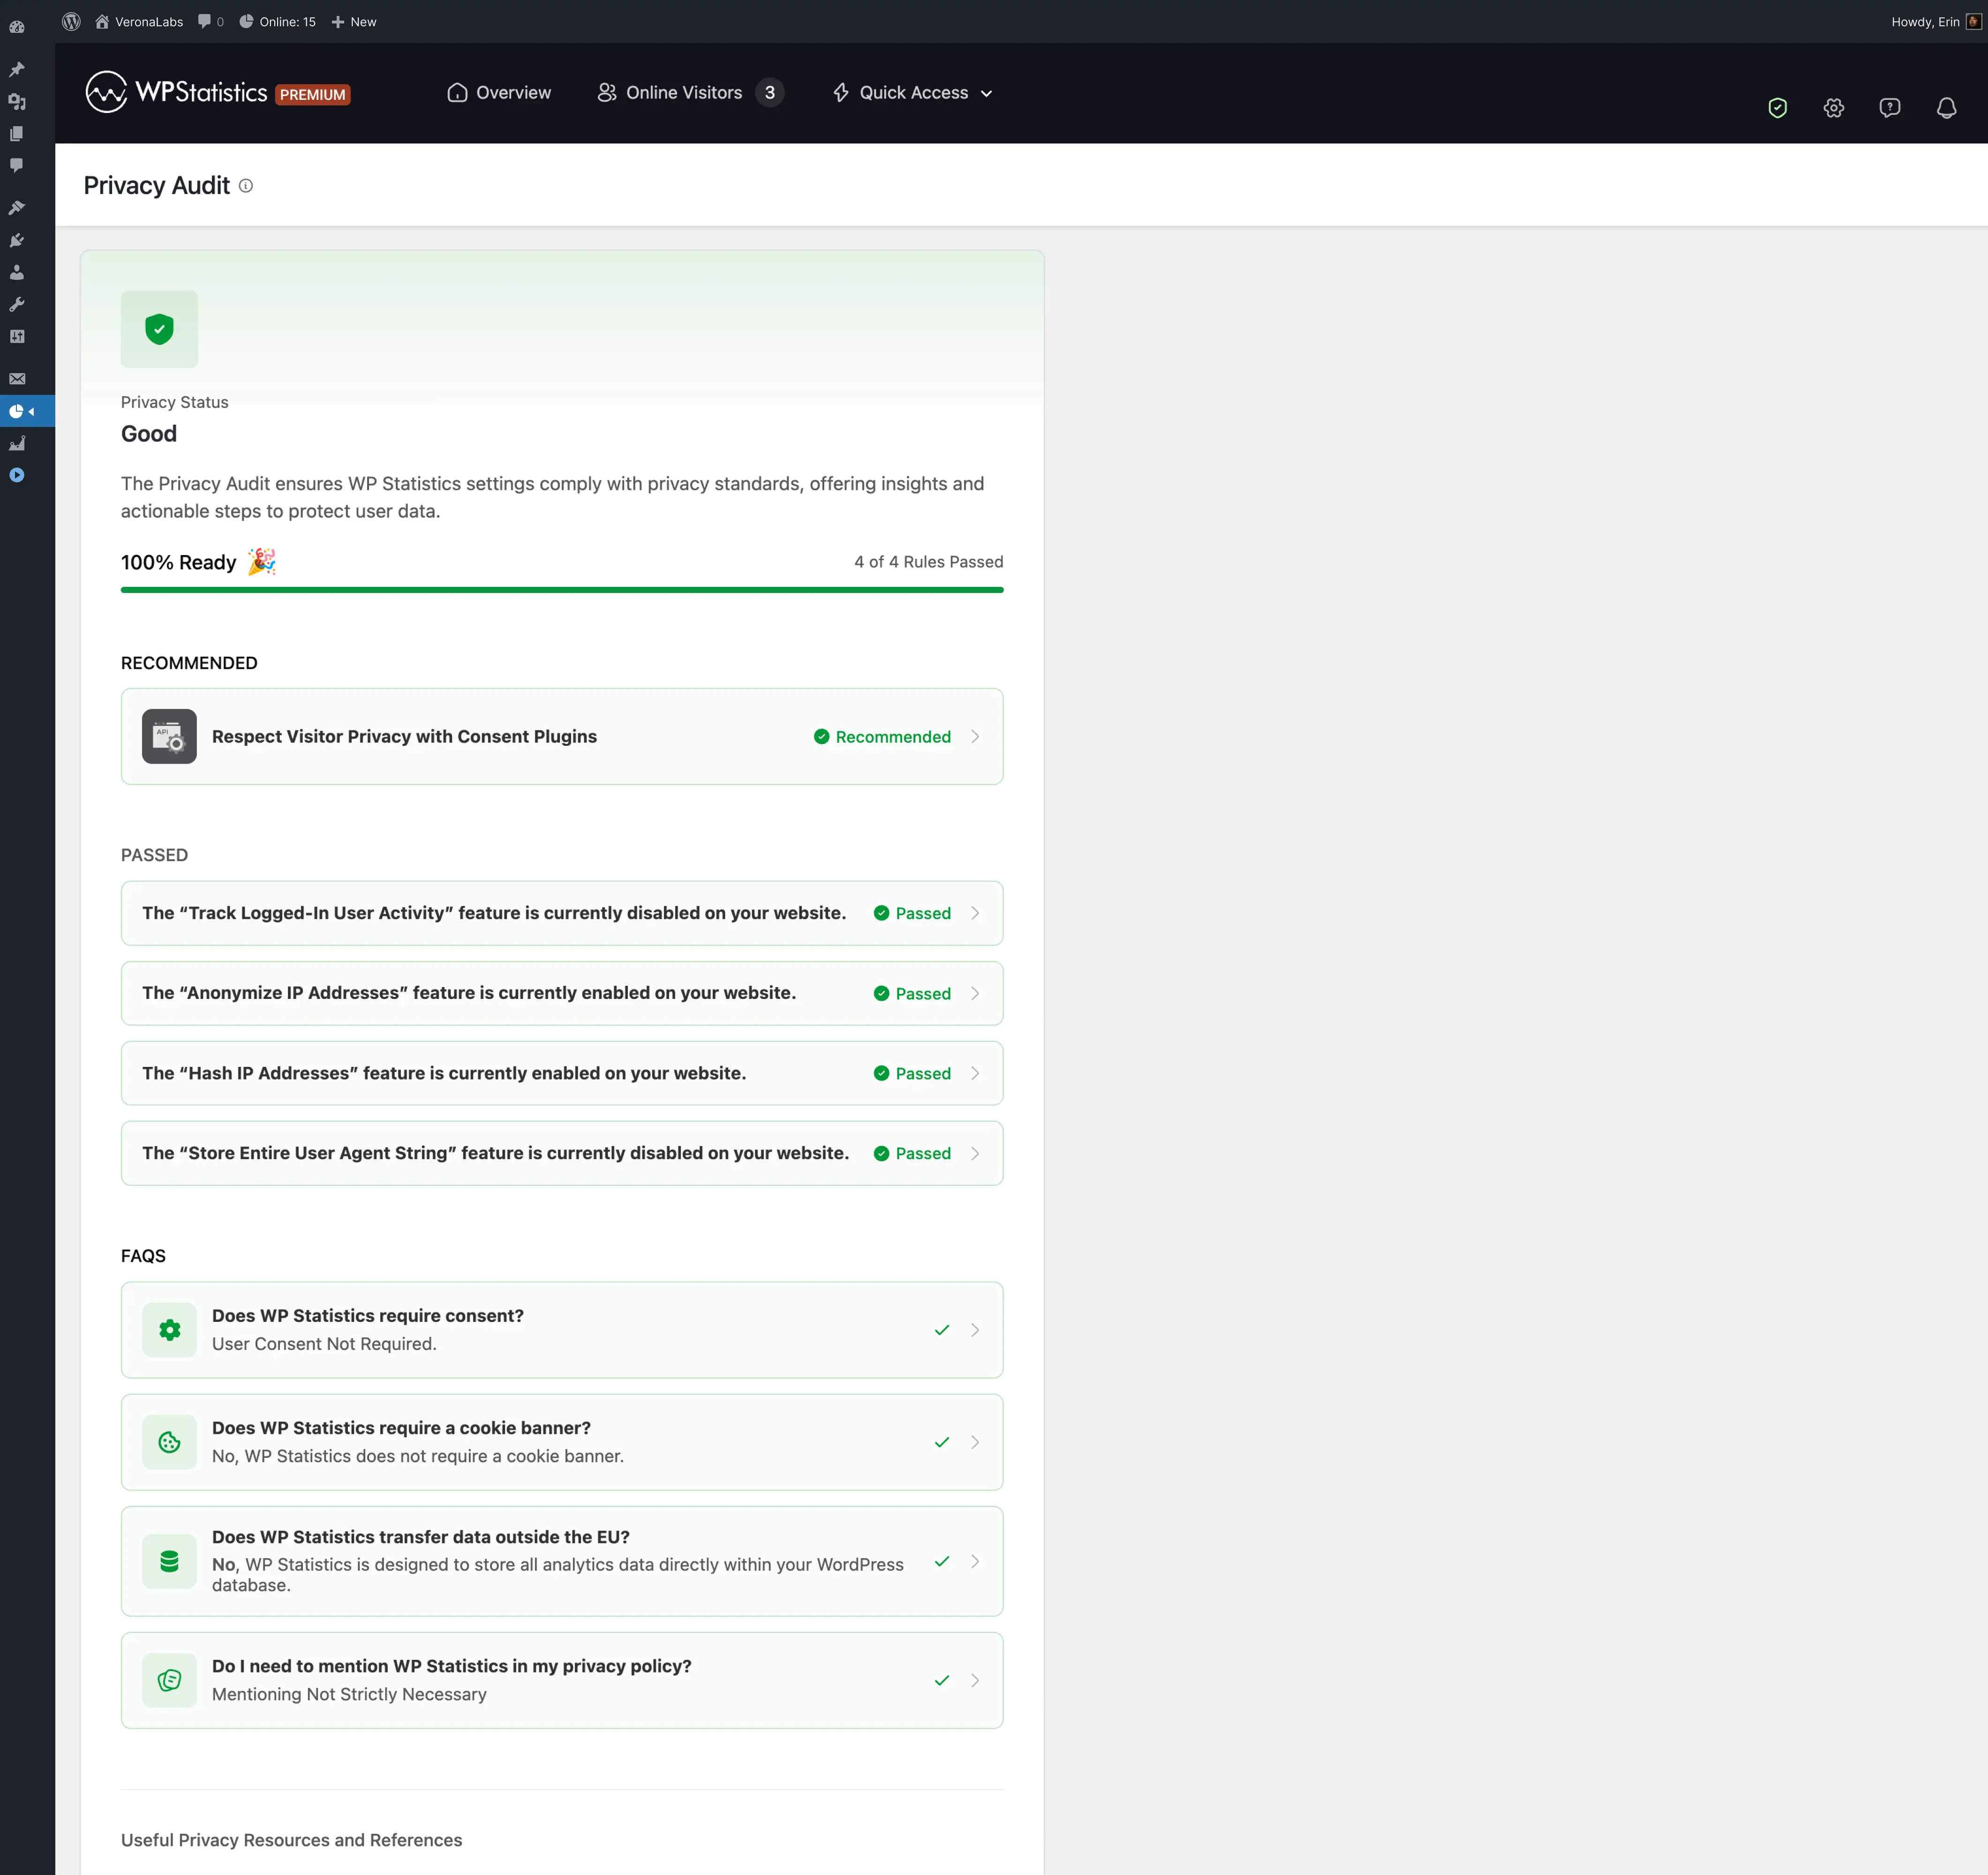This screenshot has width=1988, height=1875.
Task: Expand the Respect Visitor Privacy recommendation
Action: (x=561, y=736)
